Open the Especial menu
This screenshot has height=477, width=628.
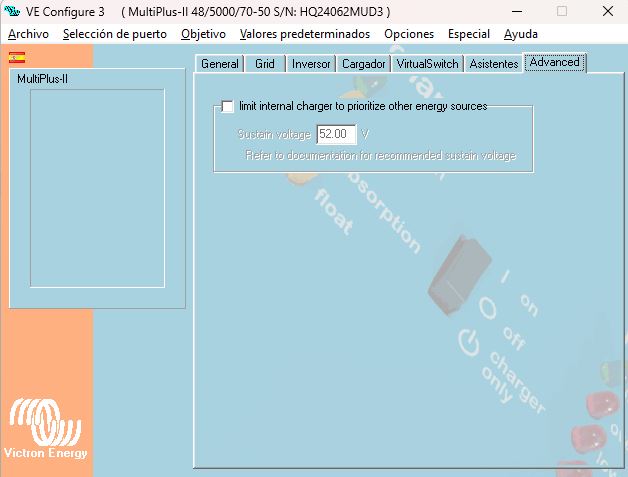click(469, 34)
